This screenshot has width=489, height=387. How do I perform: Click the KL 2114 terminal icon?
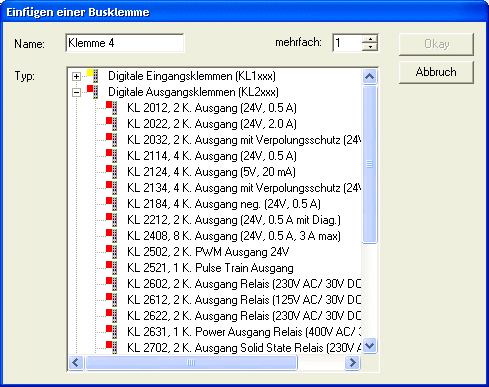[x=112, y=156]
